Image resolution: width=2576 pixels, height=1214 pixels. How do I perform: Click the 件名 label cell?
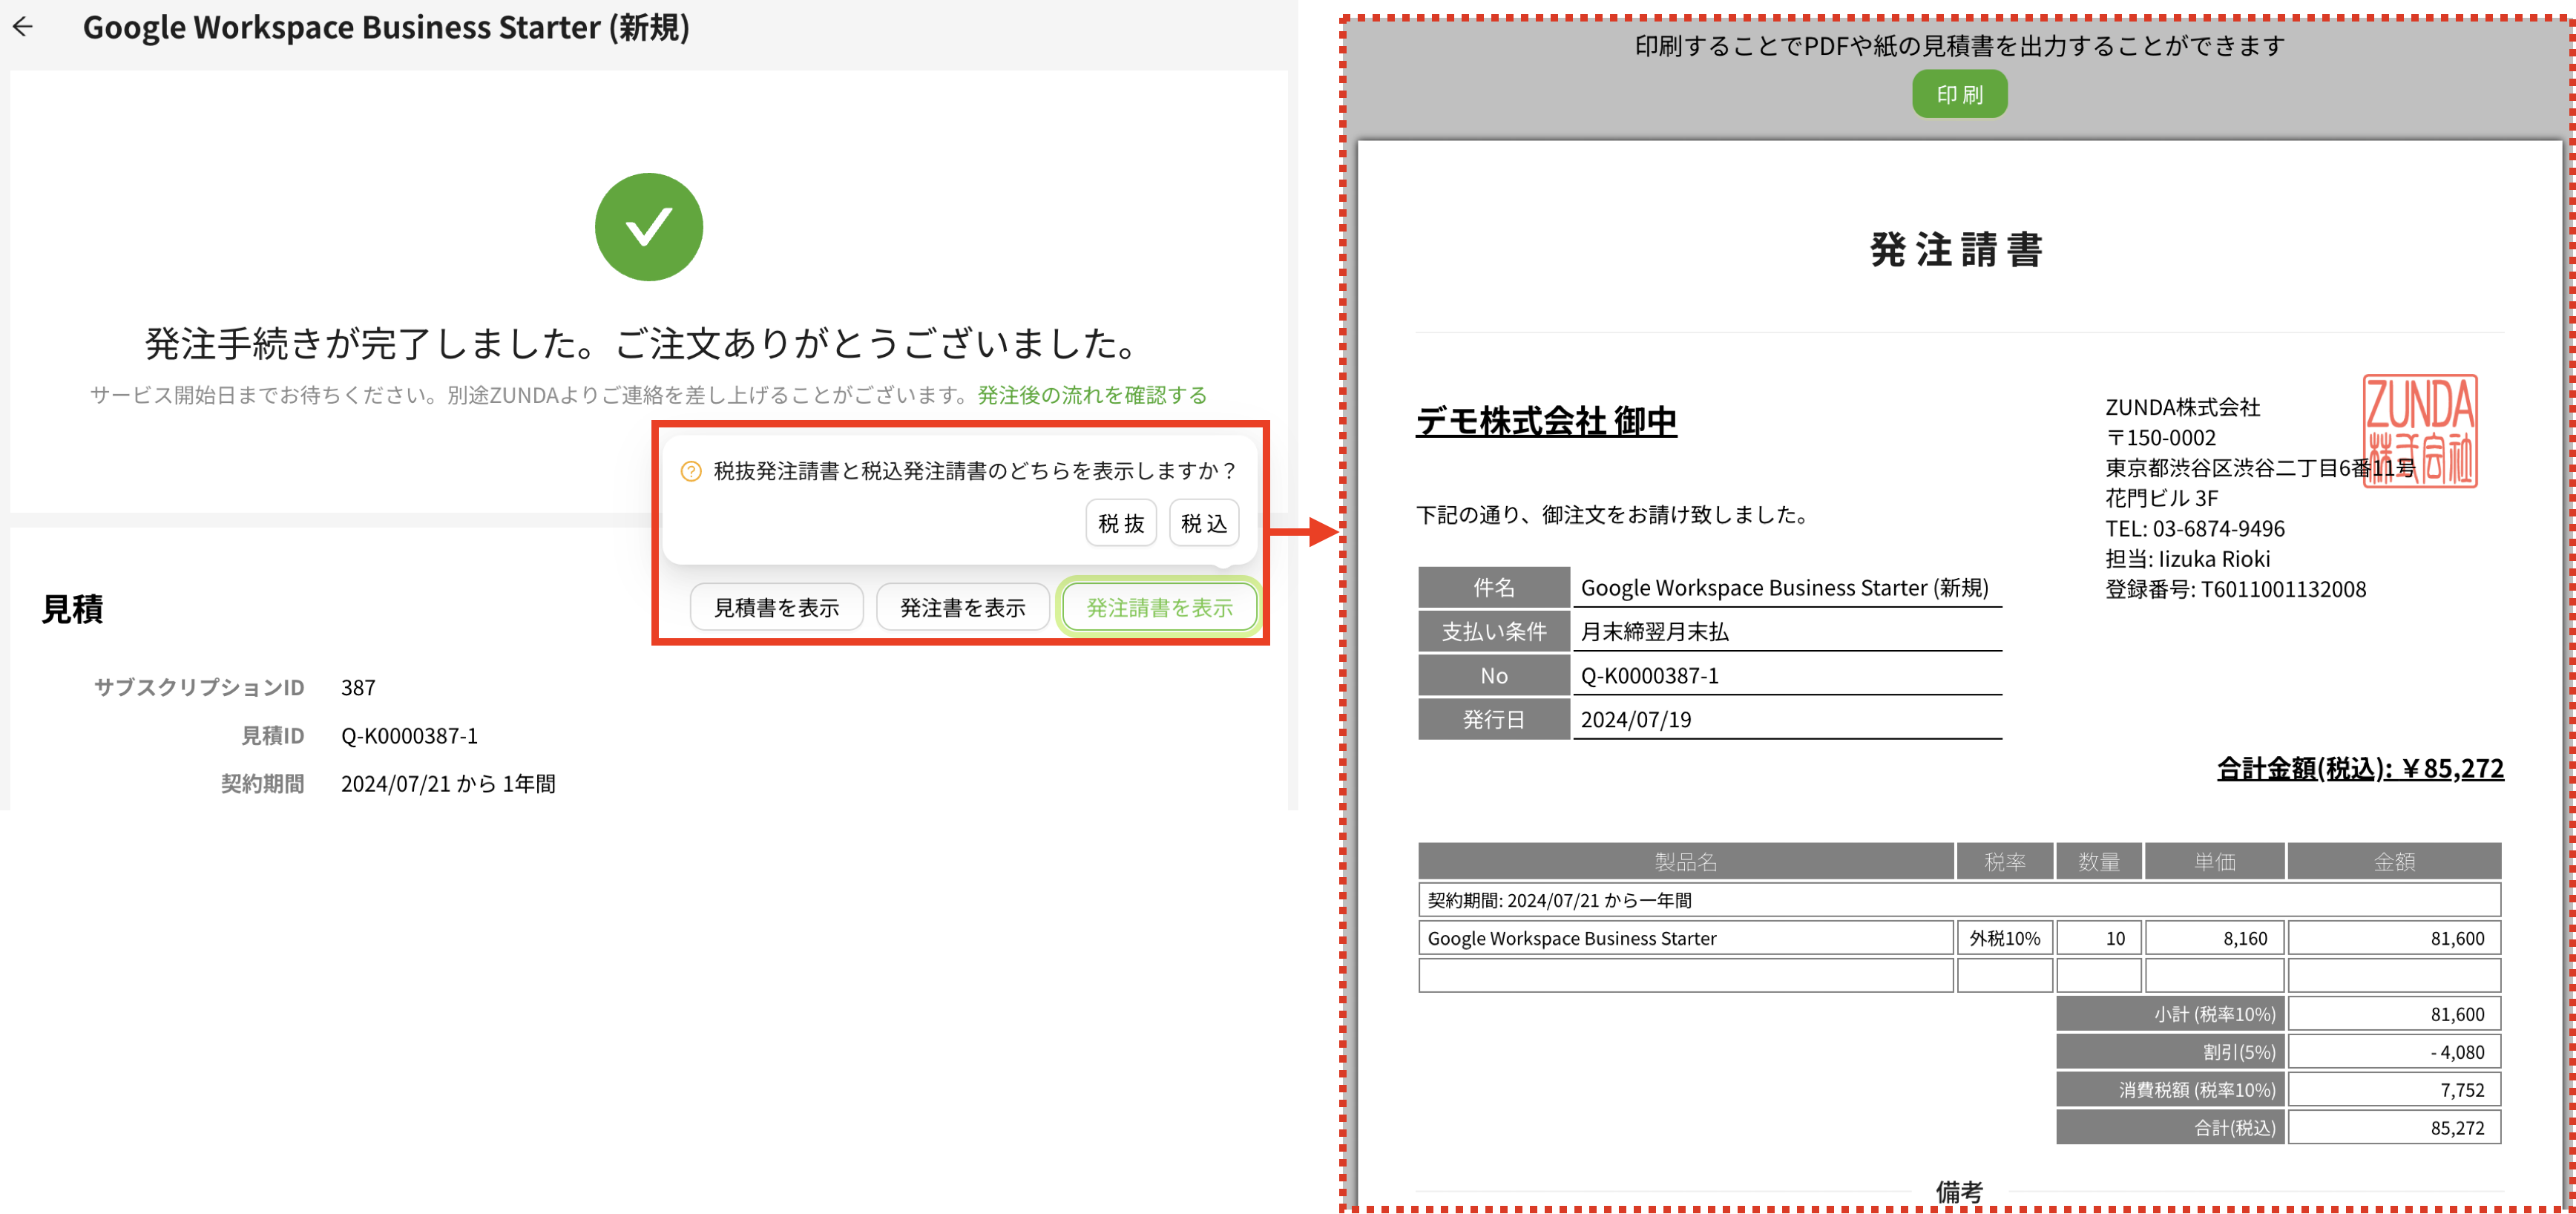(1494, 588)
